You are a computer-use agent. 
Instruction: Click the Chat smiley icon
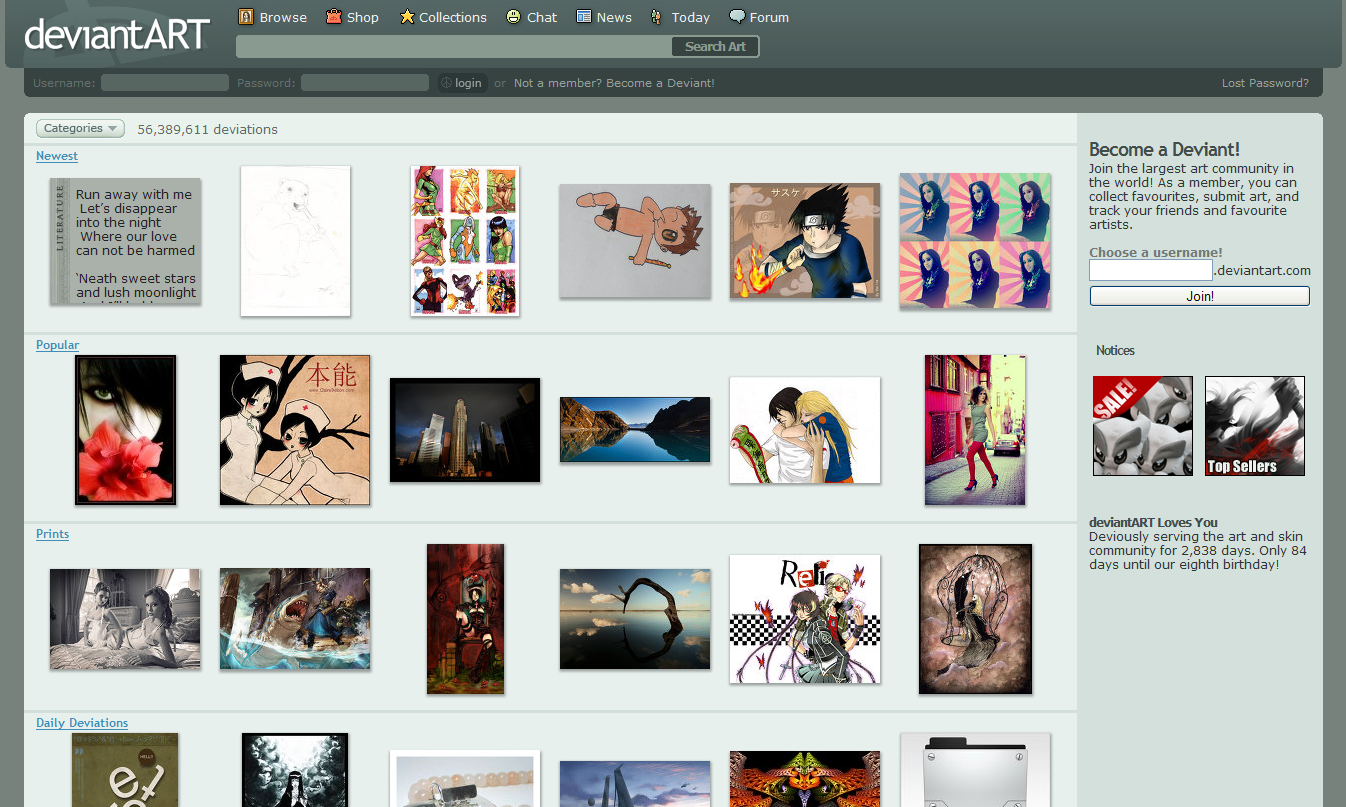(x=514, y=17)
